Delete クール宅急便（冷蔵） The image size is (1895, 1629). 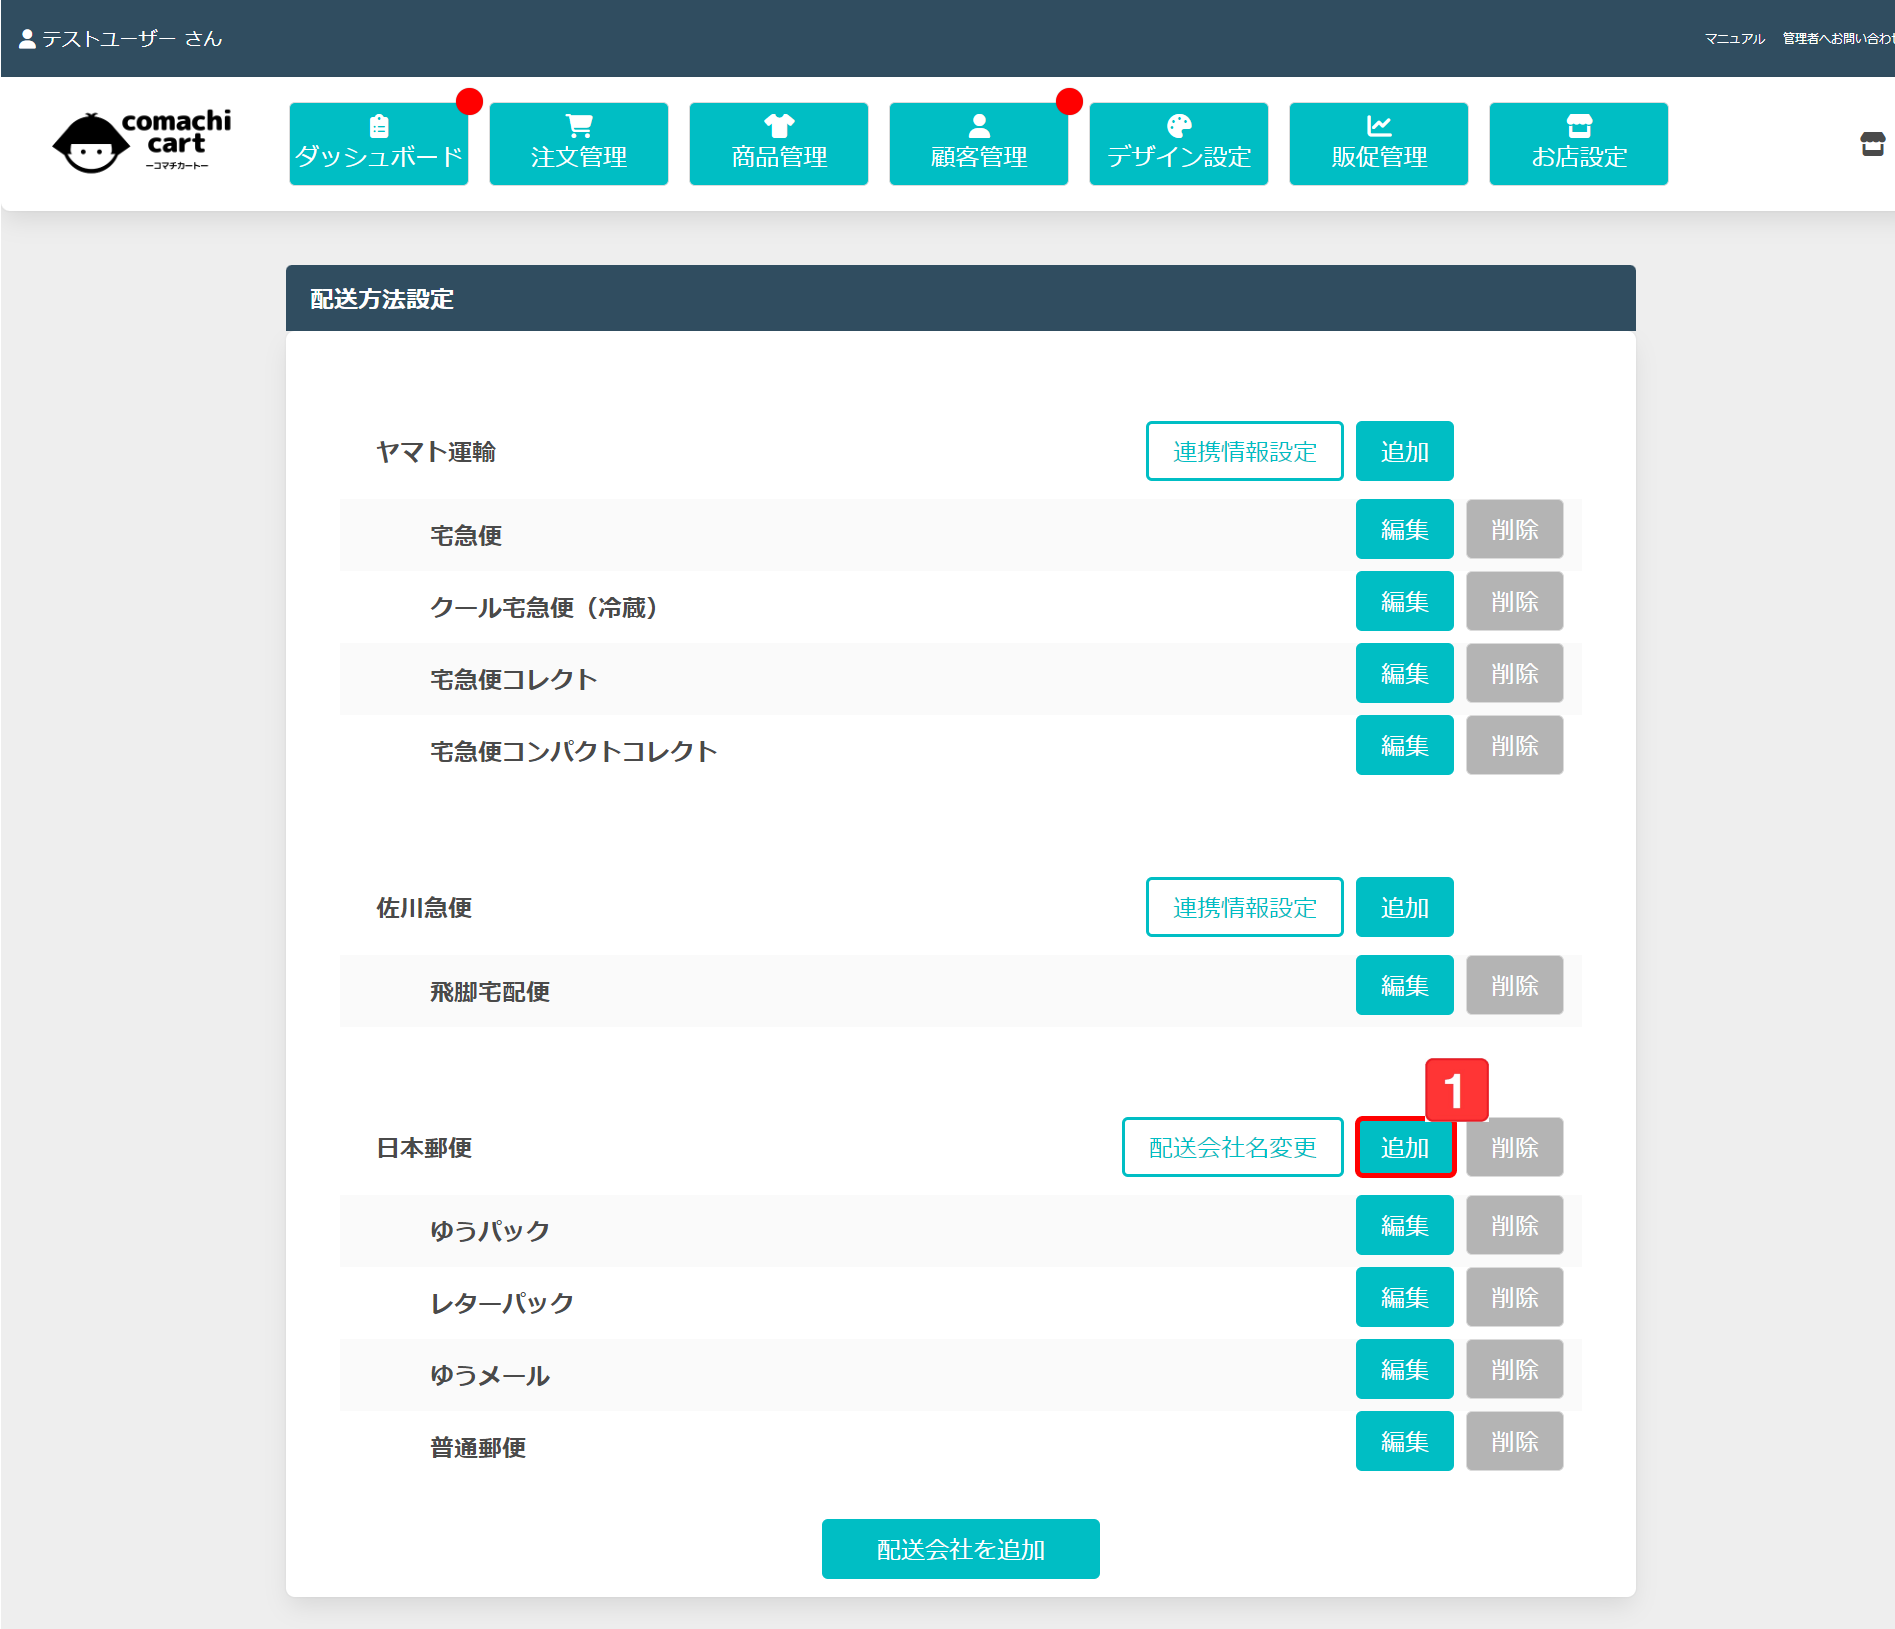point(1515,601)
